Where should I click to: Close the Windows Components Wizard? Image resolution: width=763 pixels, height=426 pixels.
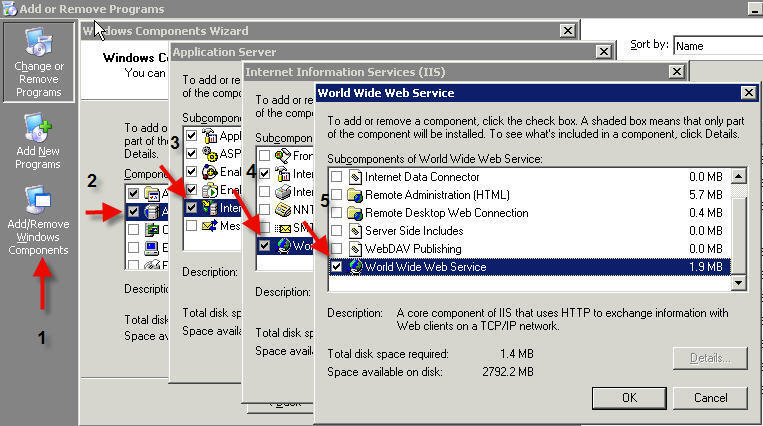click(567, 31)
